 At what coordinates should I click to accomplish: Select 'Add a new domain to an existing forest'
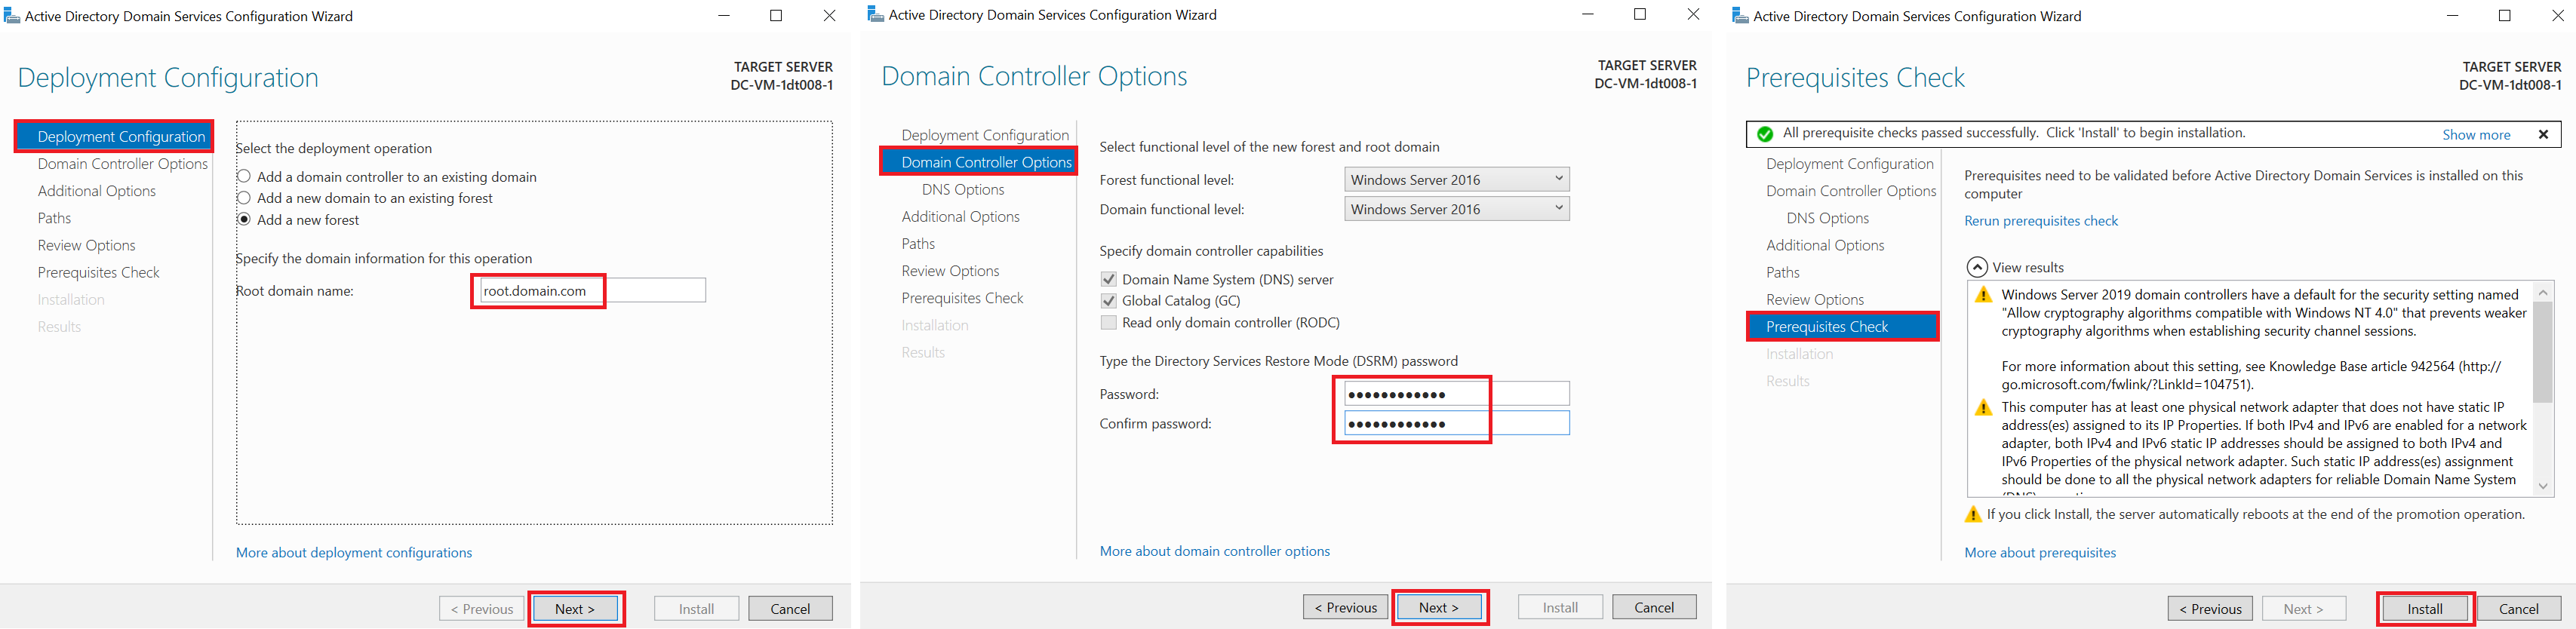pyautogui.click(x=244, y=198)
